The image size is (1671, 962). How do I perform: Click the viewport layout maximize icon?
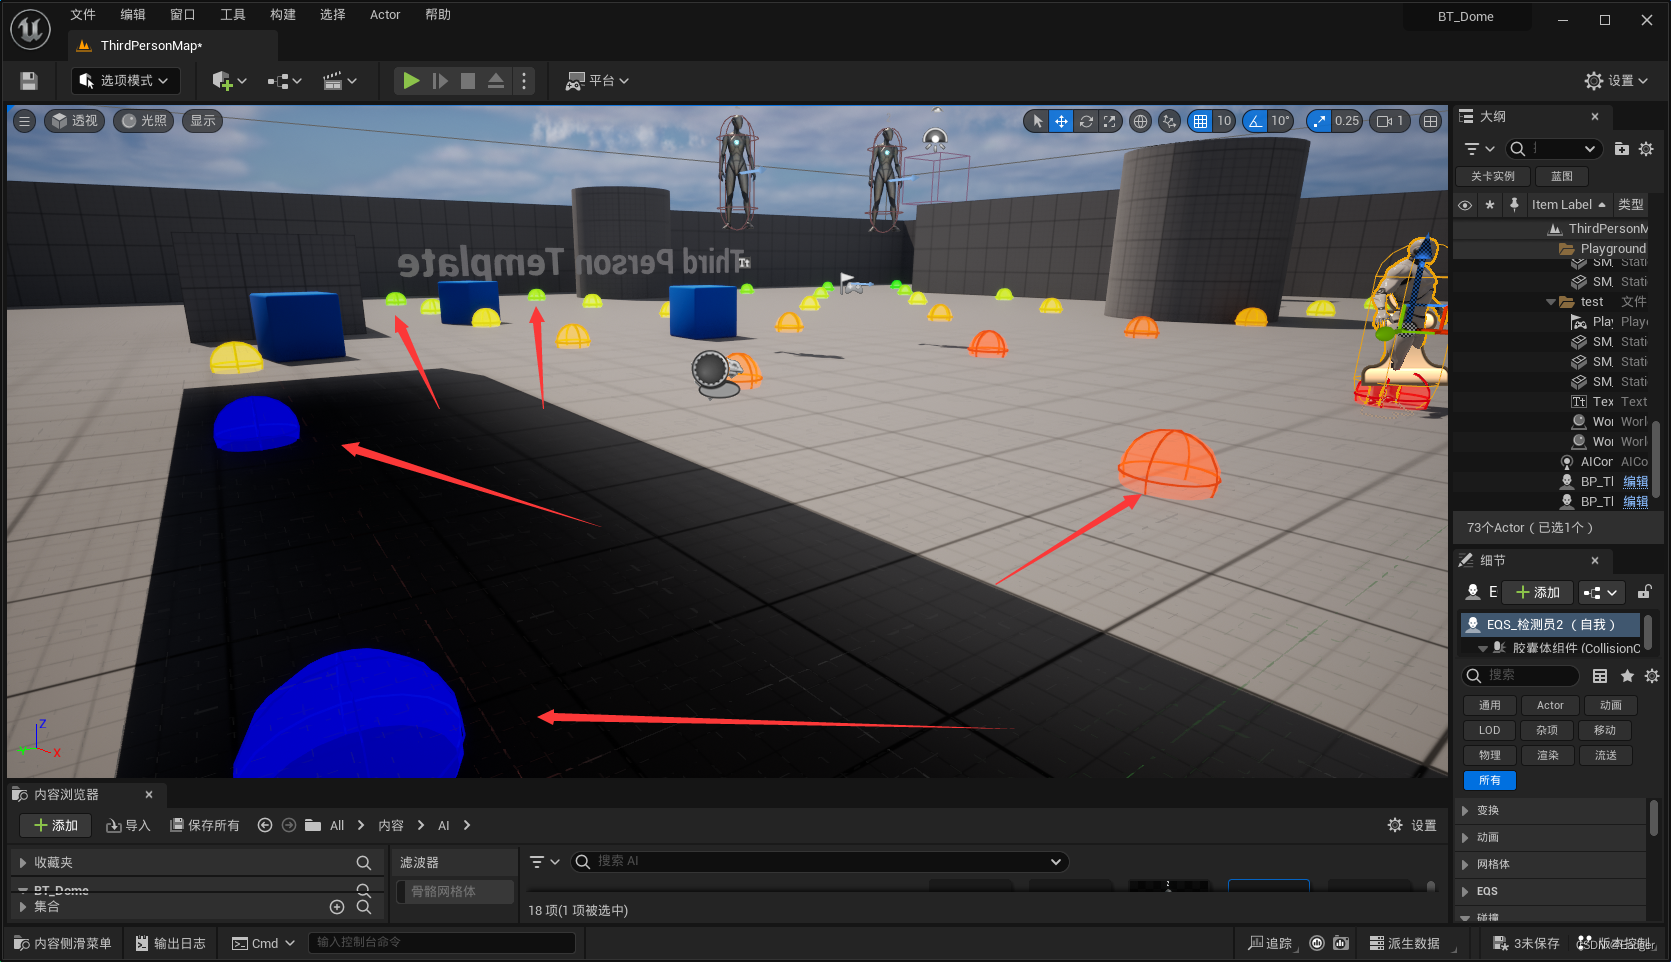1431,121
